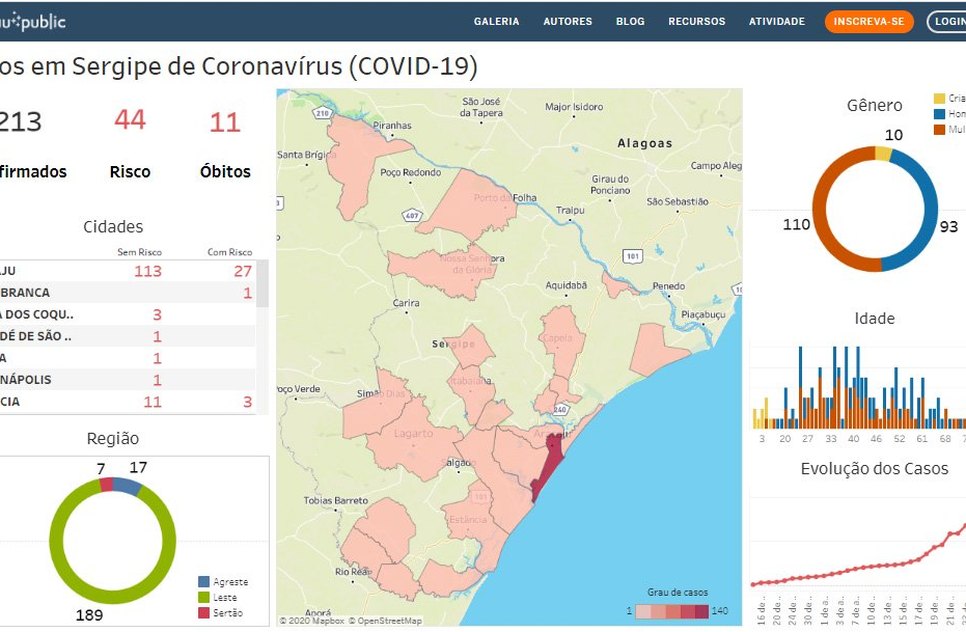
Task: Click the 189 label under the Região donut
Action: point(89,615)
